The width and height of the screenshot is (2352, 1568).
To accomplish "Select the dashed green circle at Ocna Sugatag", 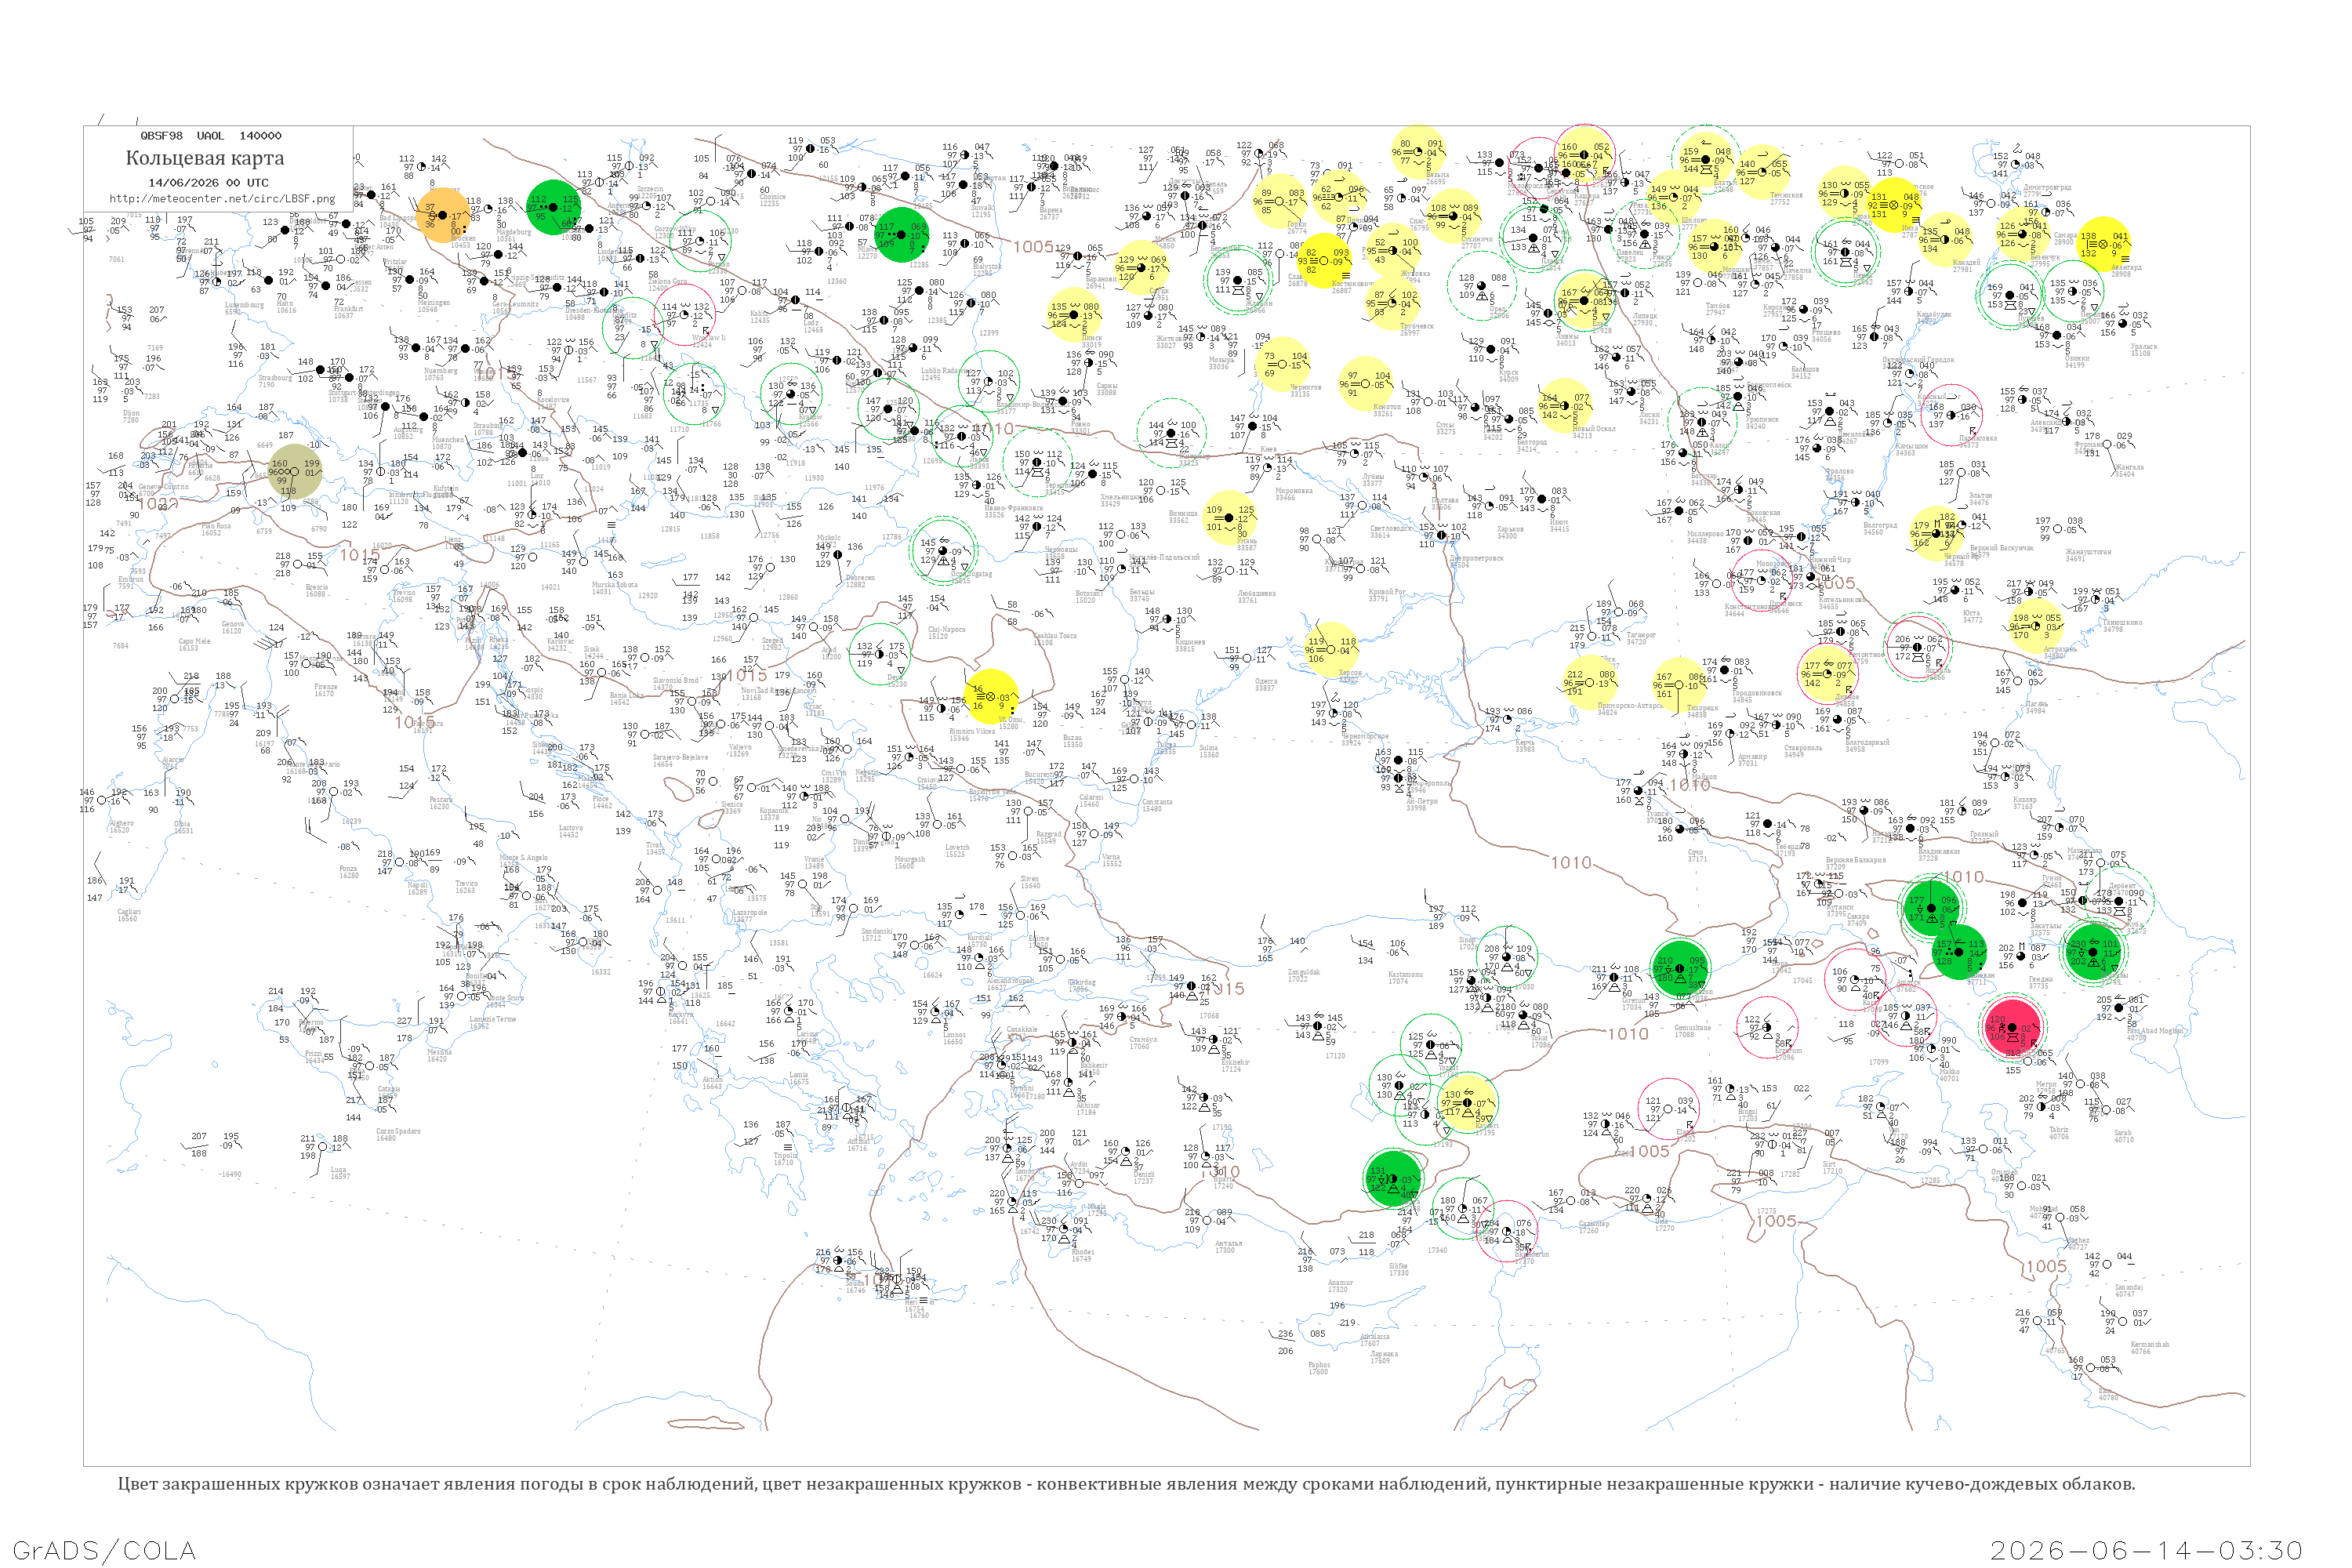I will (942, 550).
